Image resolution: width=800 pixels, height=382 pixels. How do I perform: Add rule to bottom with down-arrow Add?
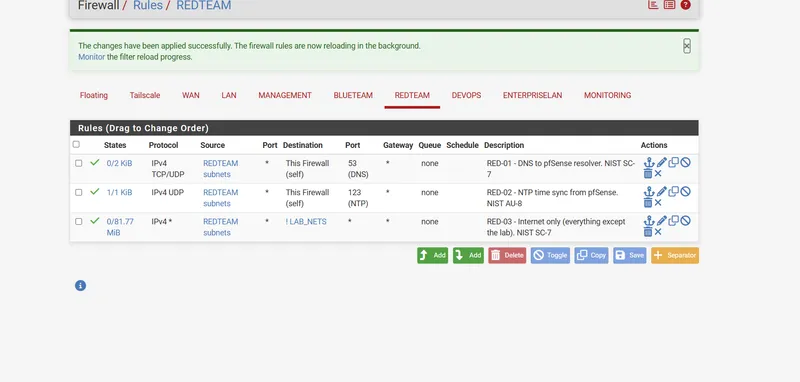pos(468,256)
